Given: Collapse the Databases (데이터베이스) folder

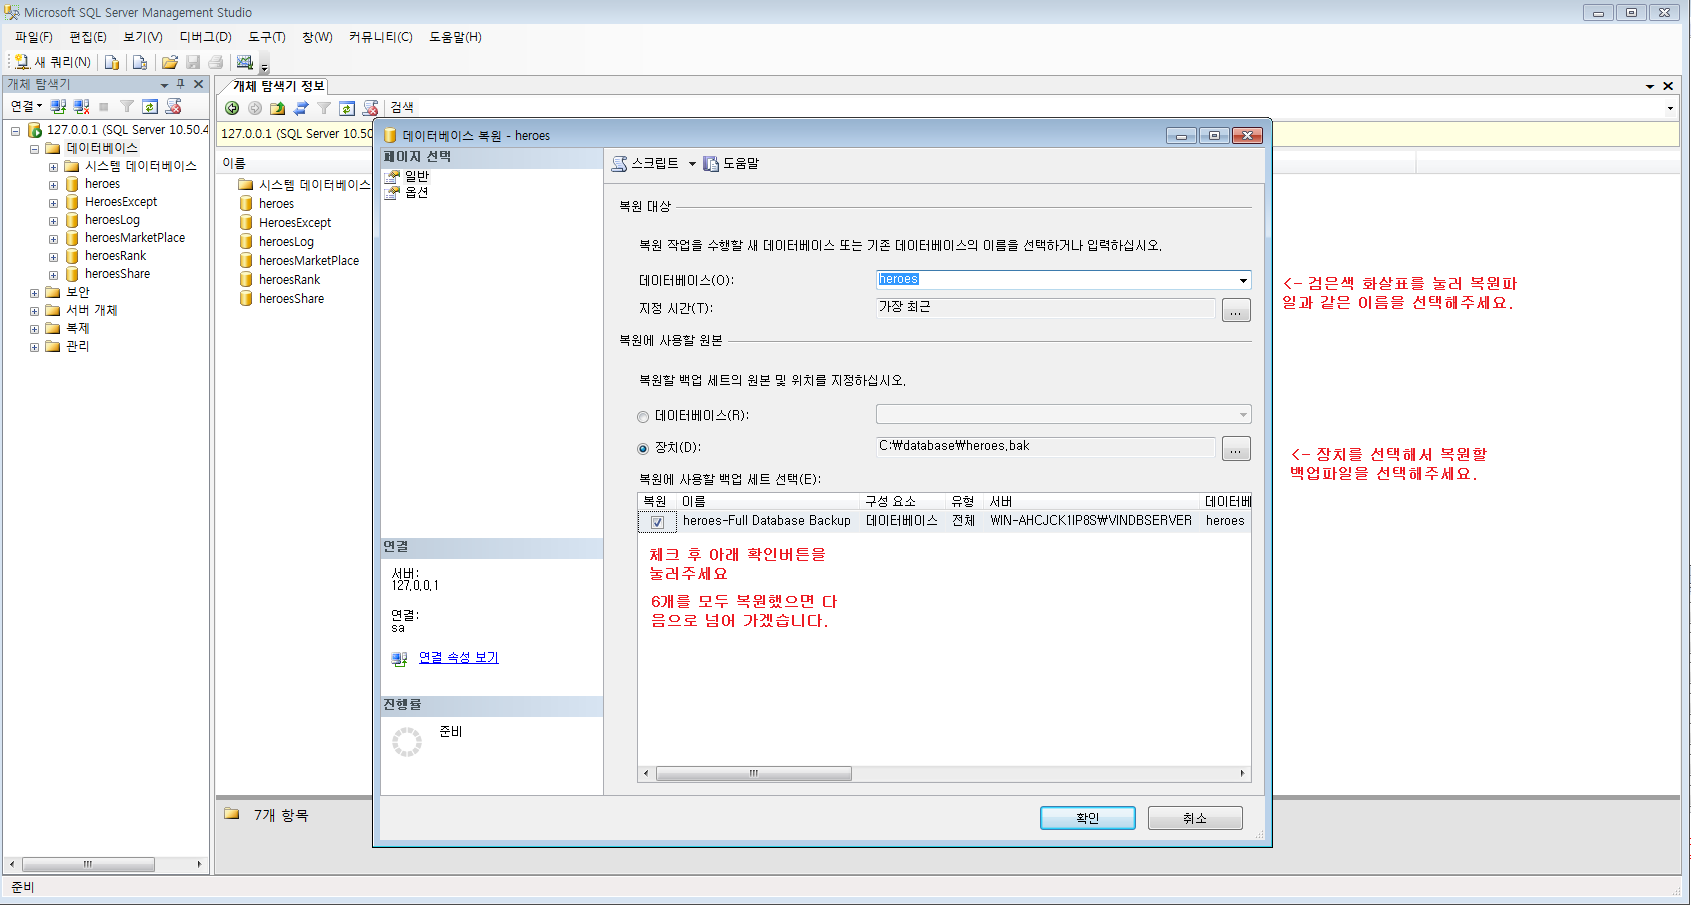Looking at the screenshot, I should 34,149.
